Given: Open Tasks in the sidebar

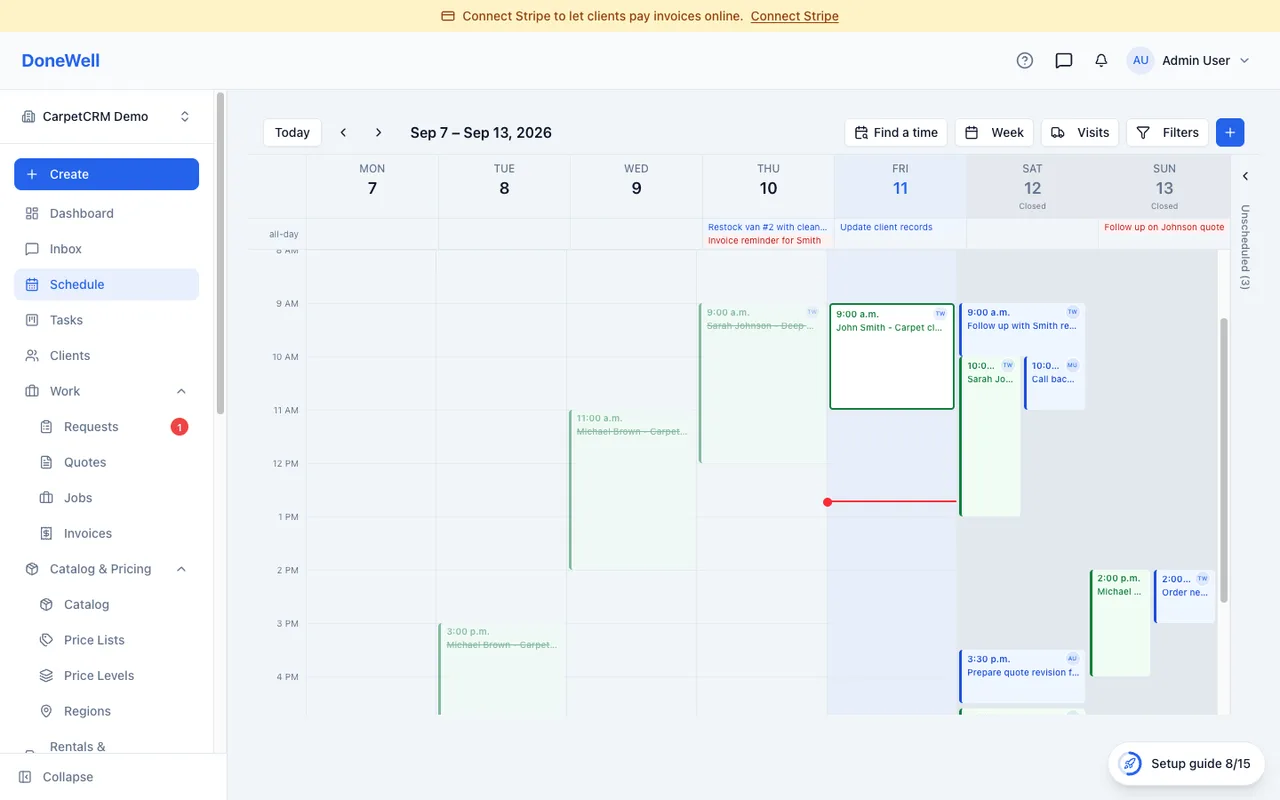Looking at the screenshot, I should (106, 320).
